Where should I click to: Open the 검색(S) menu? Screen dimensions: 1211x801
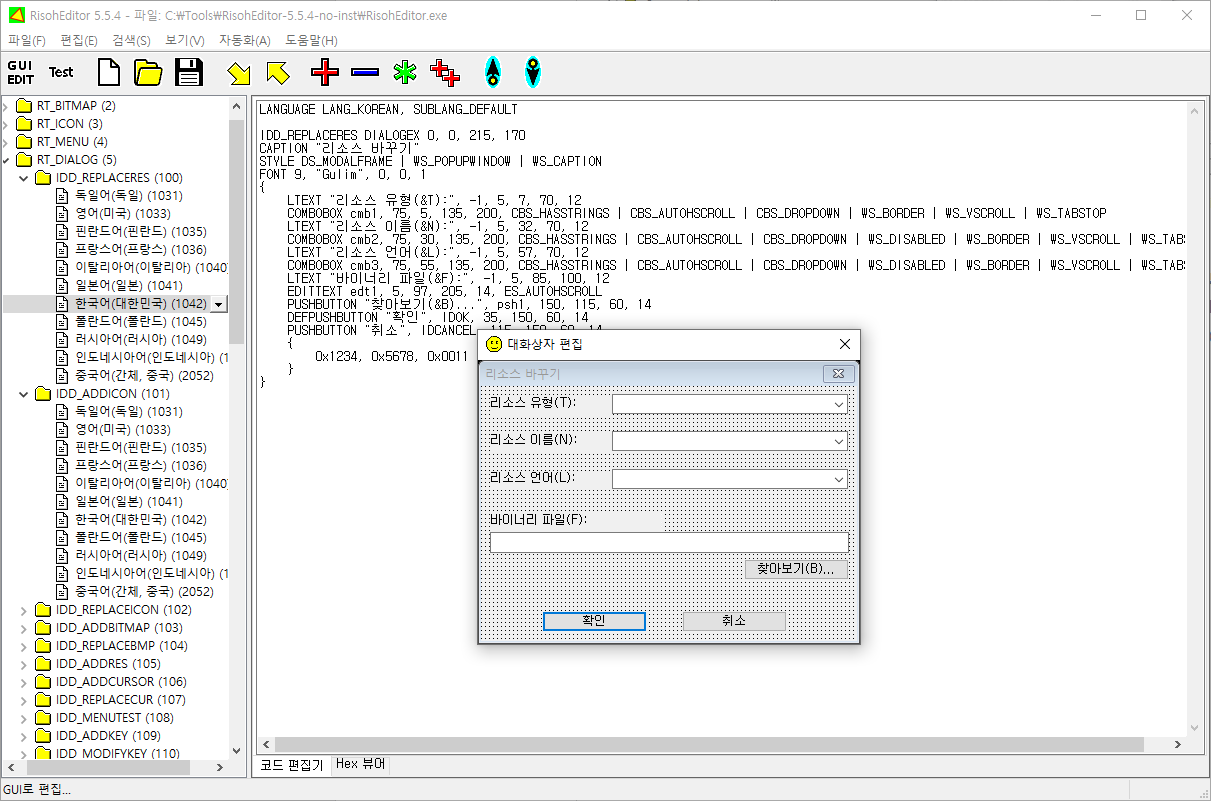(x=131, y=40)
